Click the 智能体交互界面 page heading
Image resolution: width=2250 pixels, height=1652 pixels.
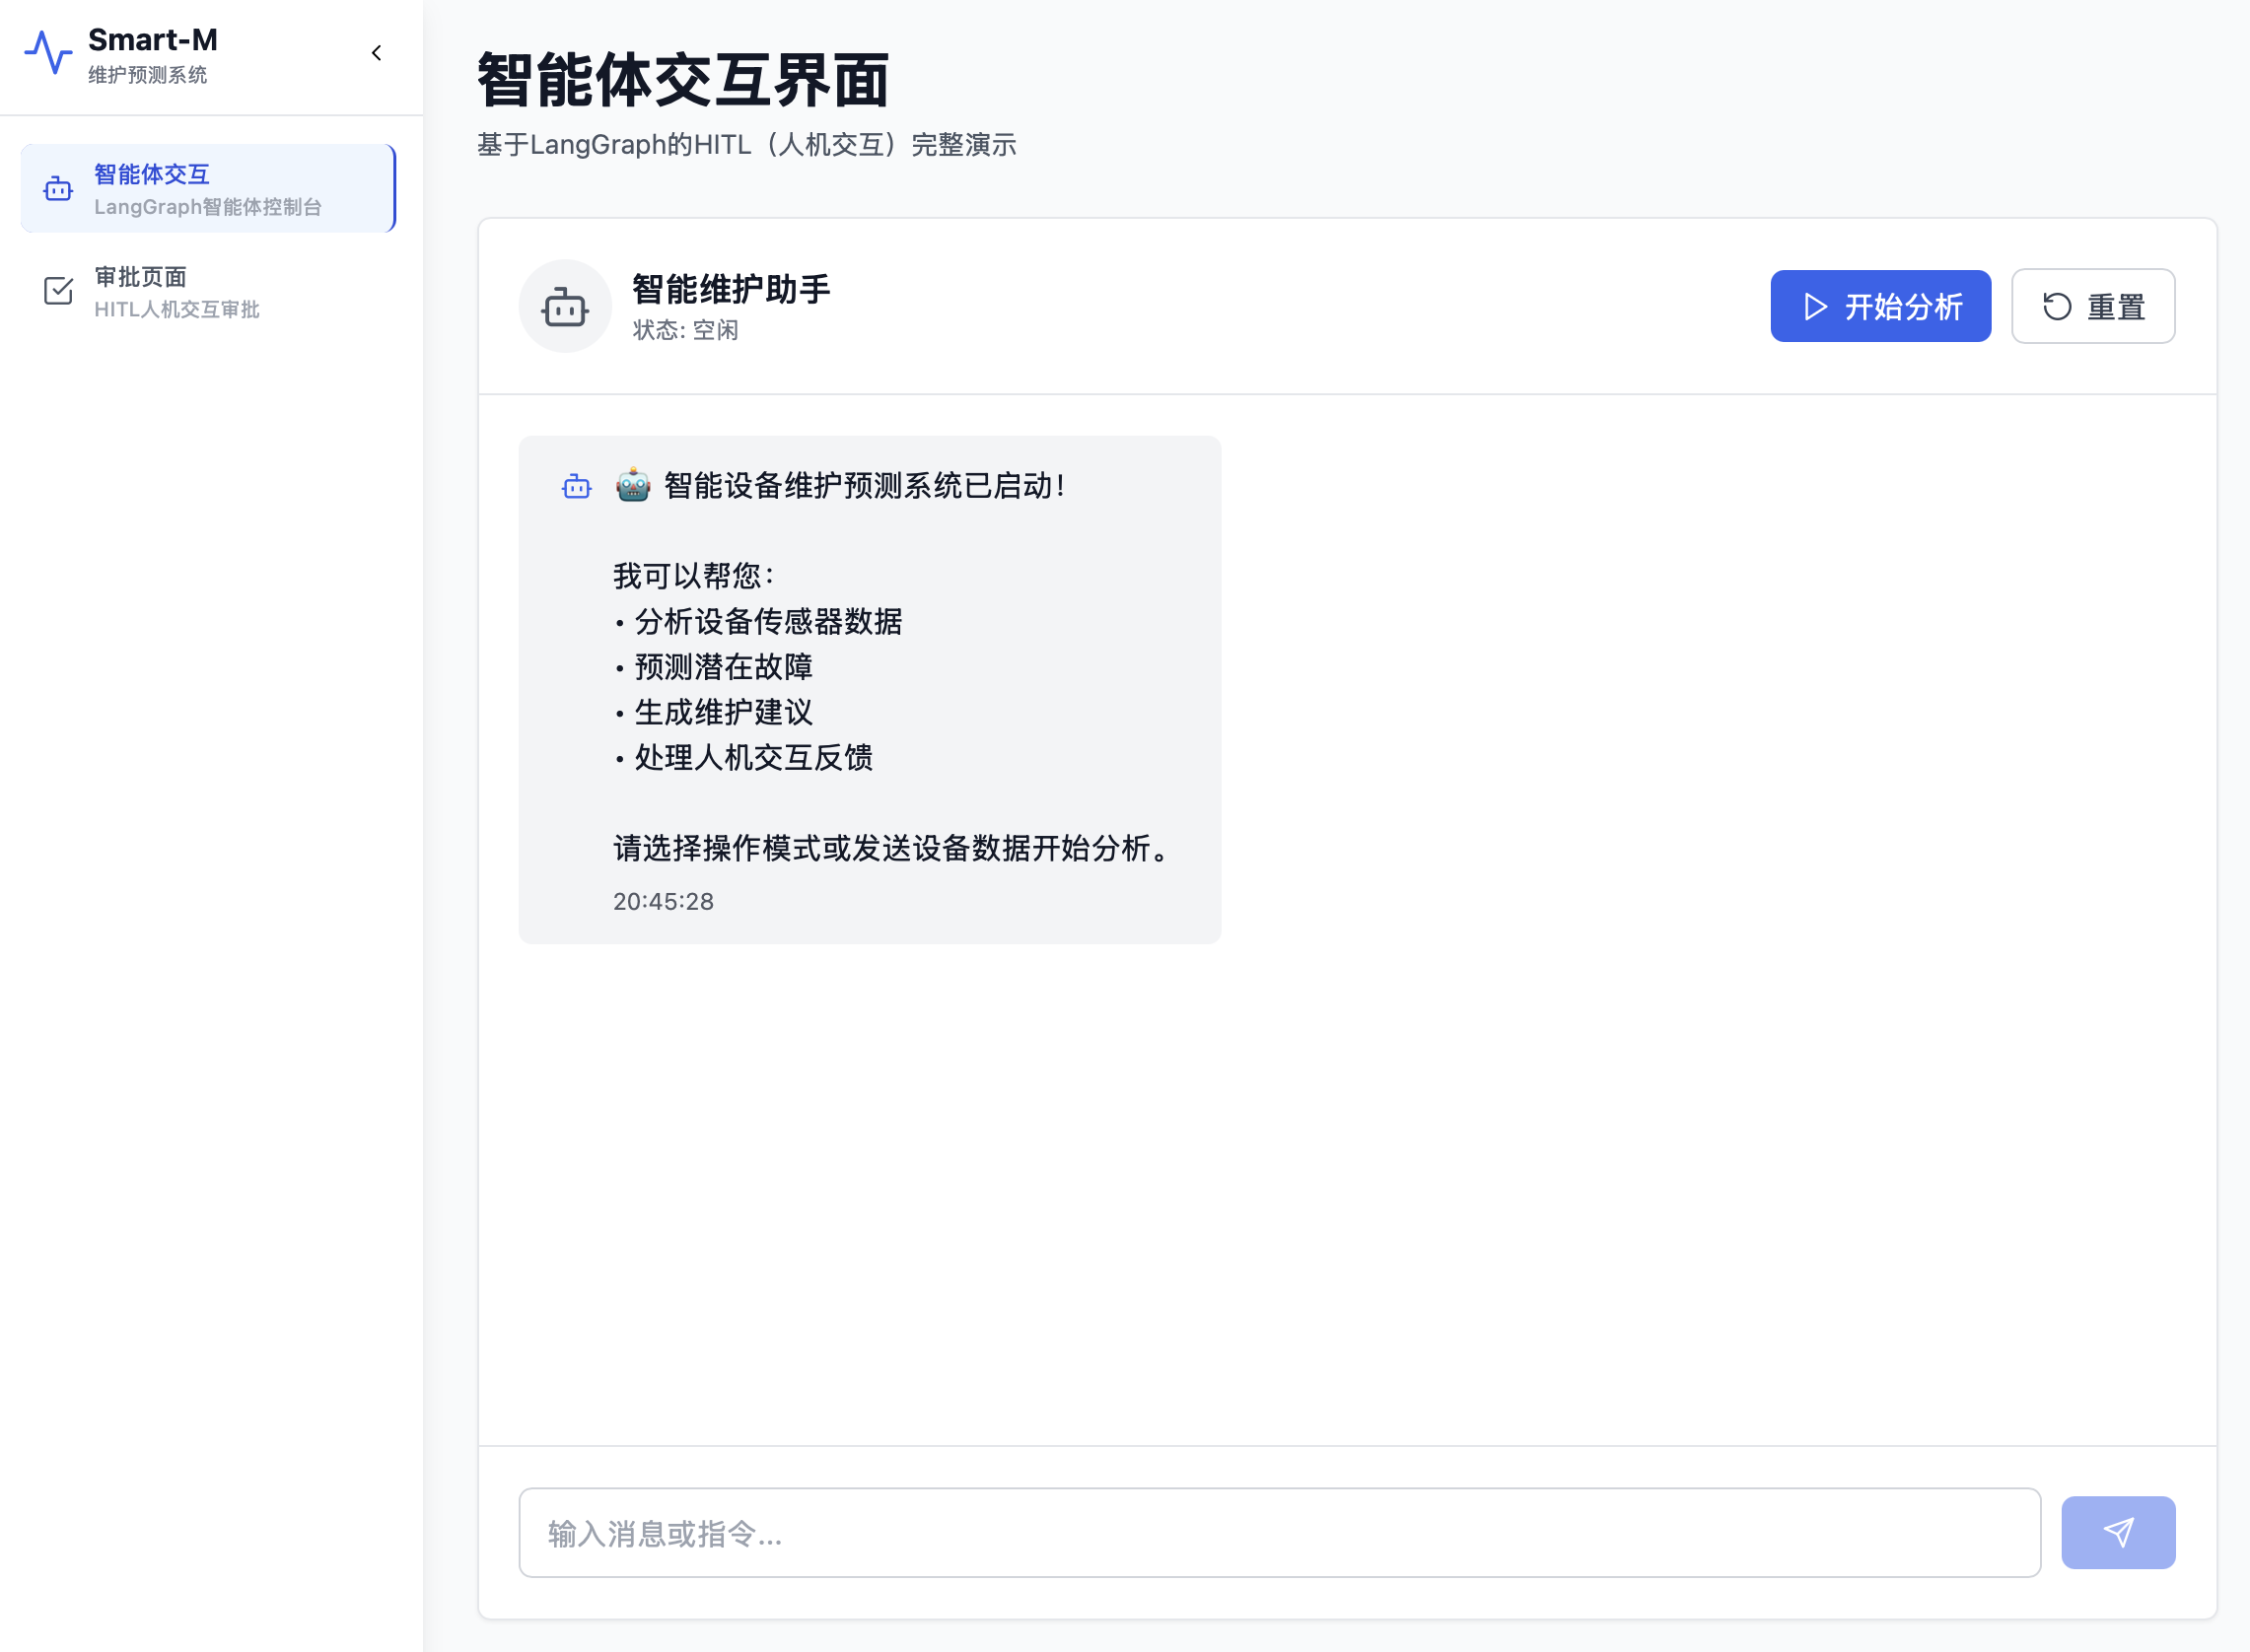pyautogui.click(x=683, y=80)
